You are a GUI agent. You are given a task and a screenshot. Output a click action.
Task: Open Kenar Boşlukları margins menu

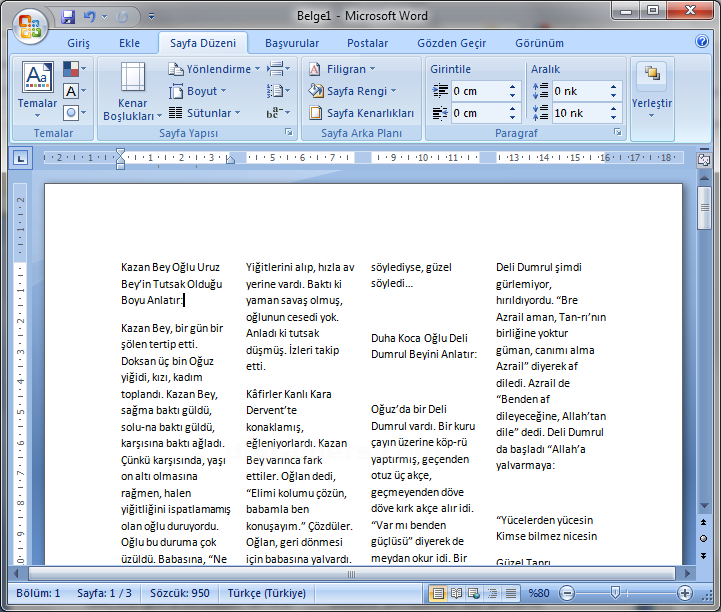tap(132, 92)
